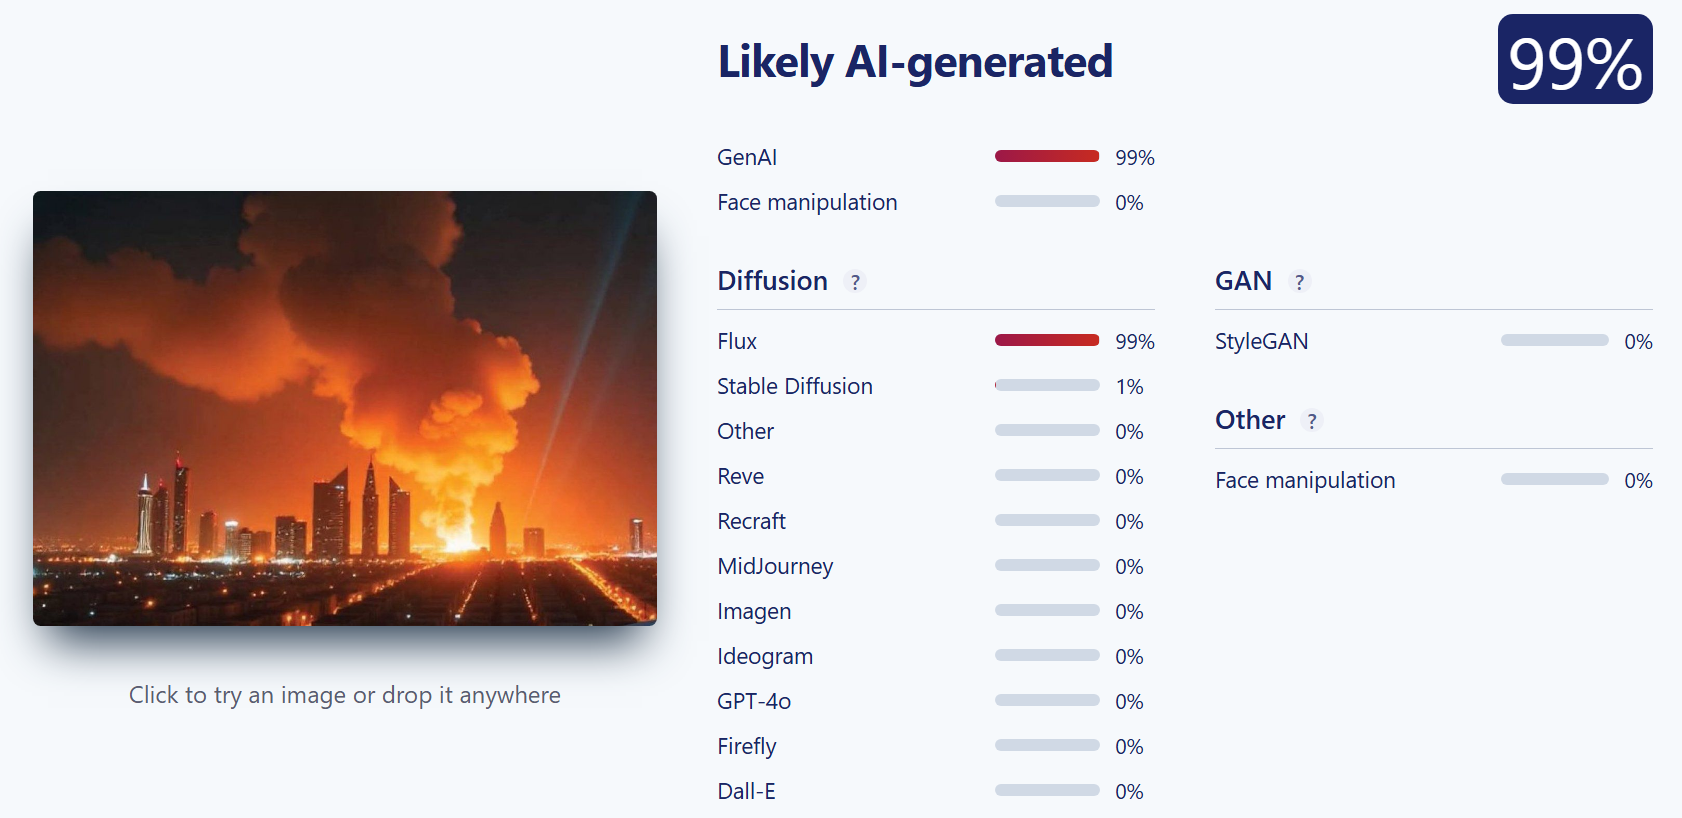Image resolution: width=1682 pixels, height=818 pixels.
Task: Click the GPT-4o row label
Action: click(754, 701)
